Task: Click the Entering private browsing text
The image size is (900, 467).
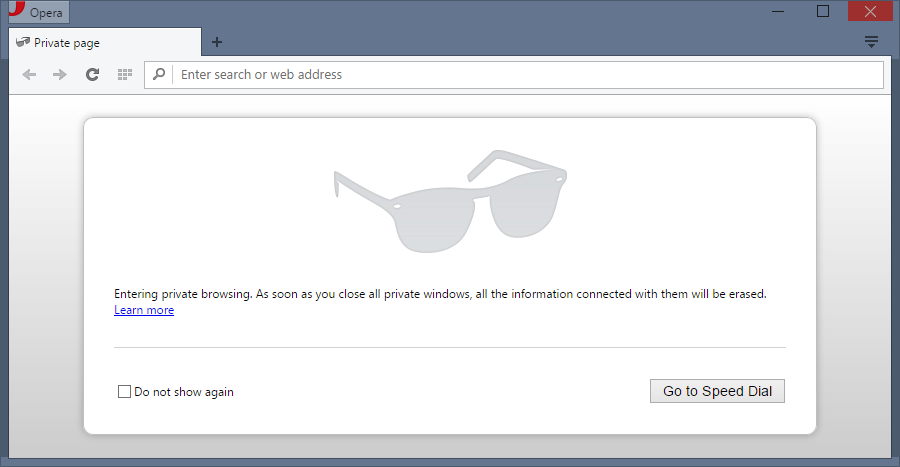Action: tap(440, 294)
